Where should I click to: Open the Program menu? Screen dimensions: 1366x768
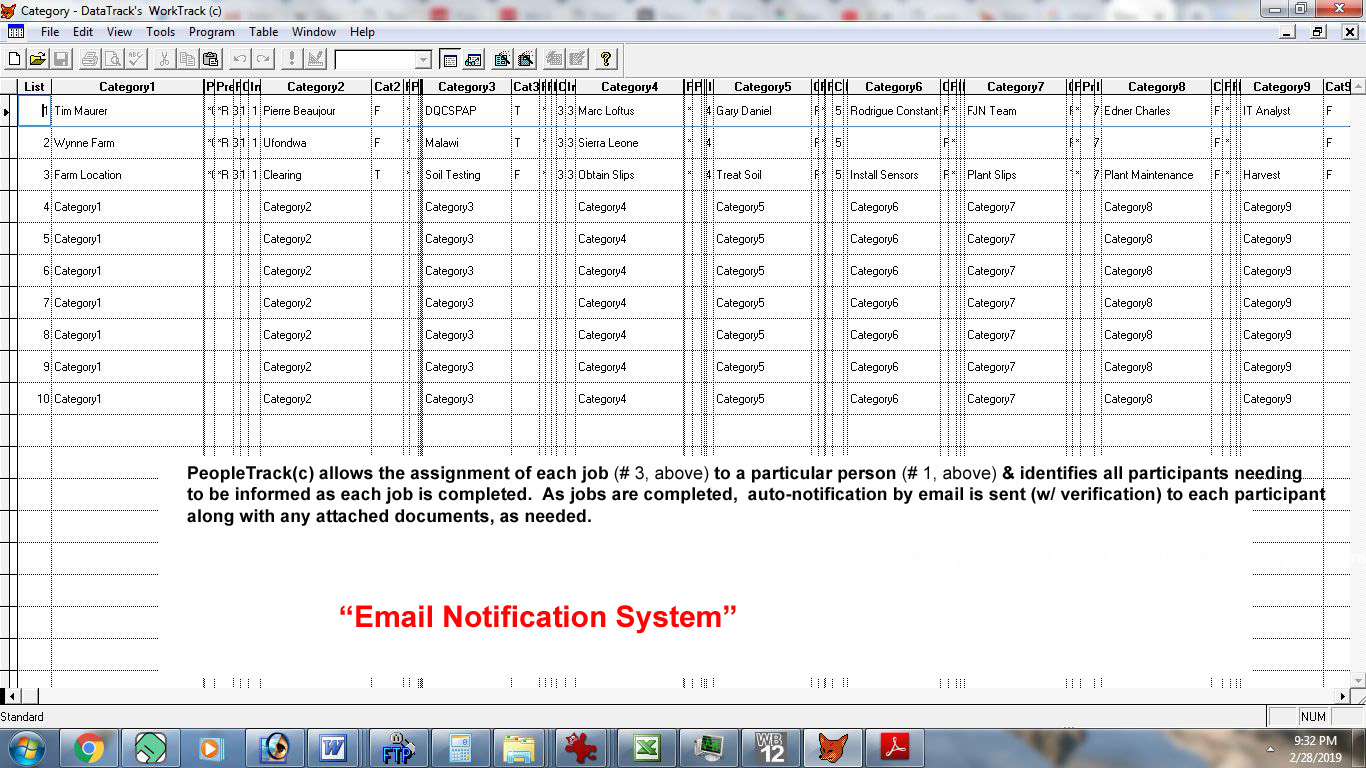click(211, 32)
